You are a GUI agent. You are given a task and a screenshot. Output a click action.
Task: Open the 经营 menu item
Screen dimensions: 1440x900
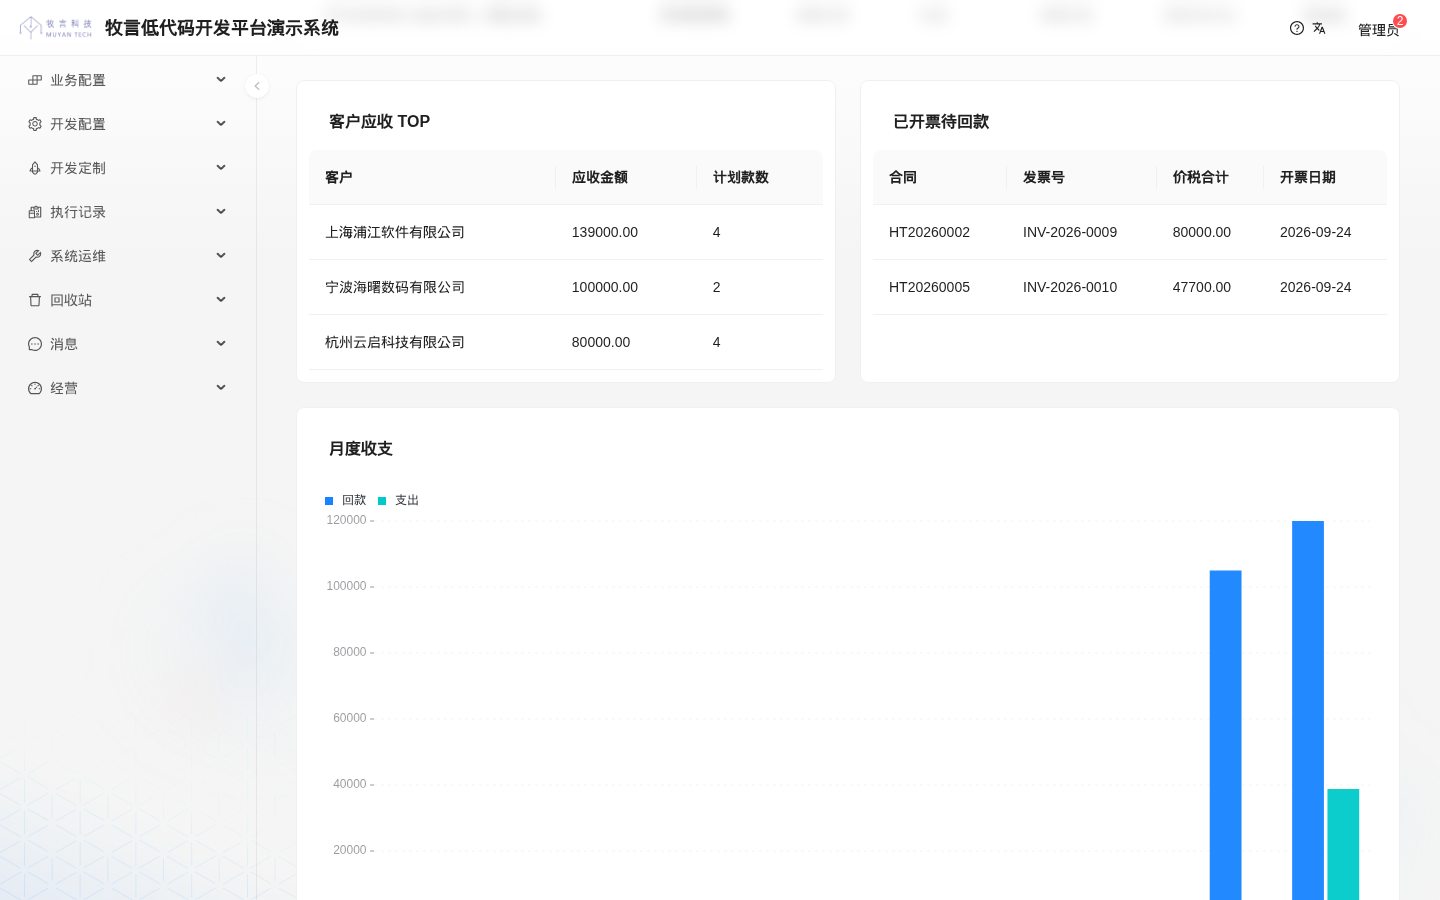tap(128, 388)
